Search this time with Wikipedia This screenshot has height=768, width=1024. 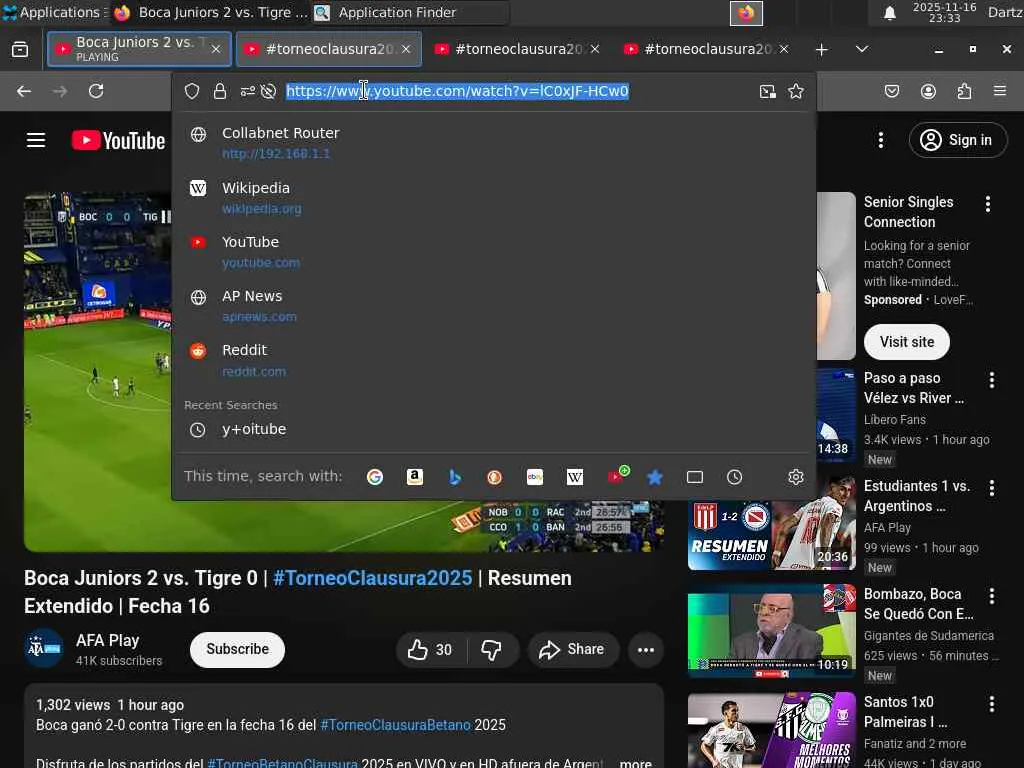click(x=575, y=477)
